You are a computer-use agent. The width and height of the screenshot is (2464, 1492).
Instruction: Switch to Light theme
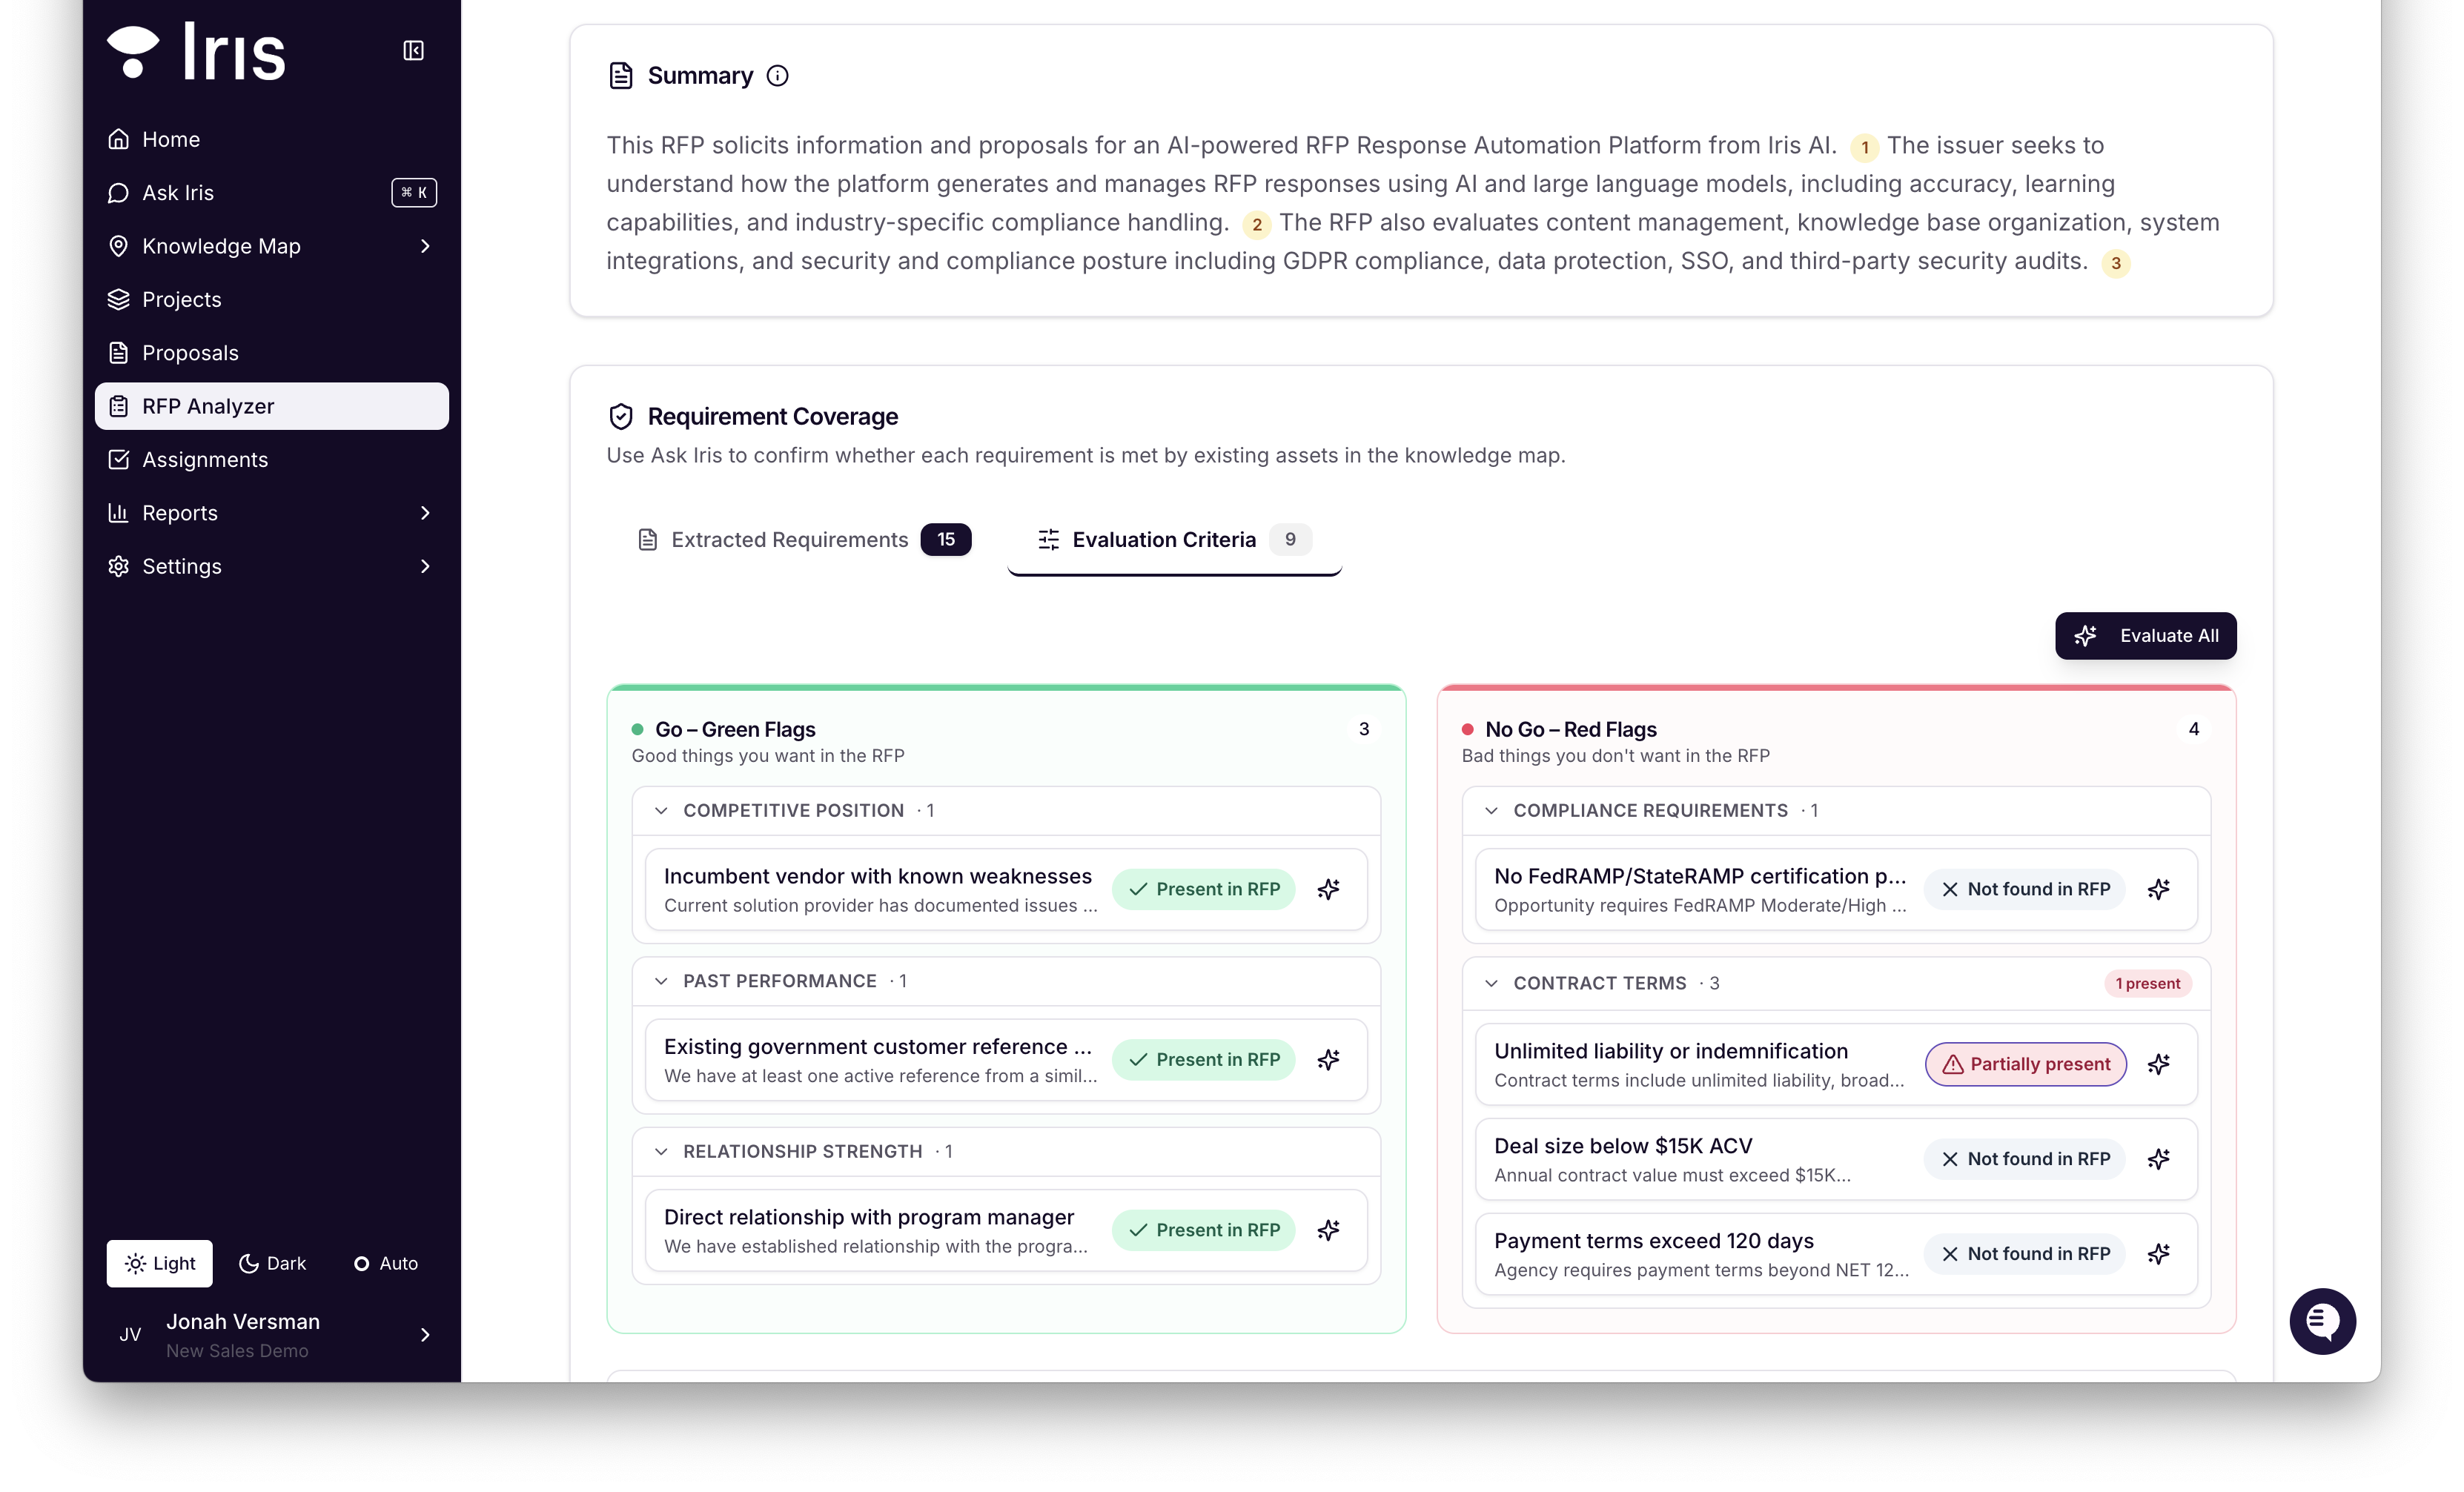(160, 1263)
